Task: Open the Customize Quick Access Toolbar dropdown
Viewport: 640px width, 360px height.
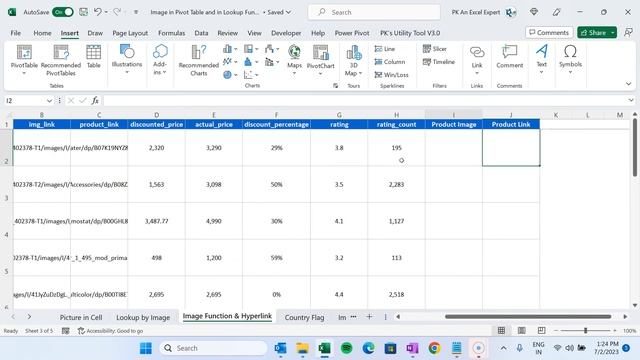Action: 136,12
